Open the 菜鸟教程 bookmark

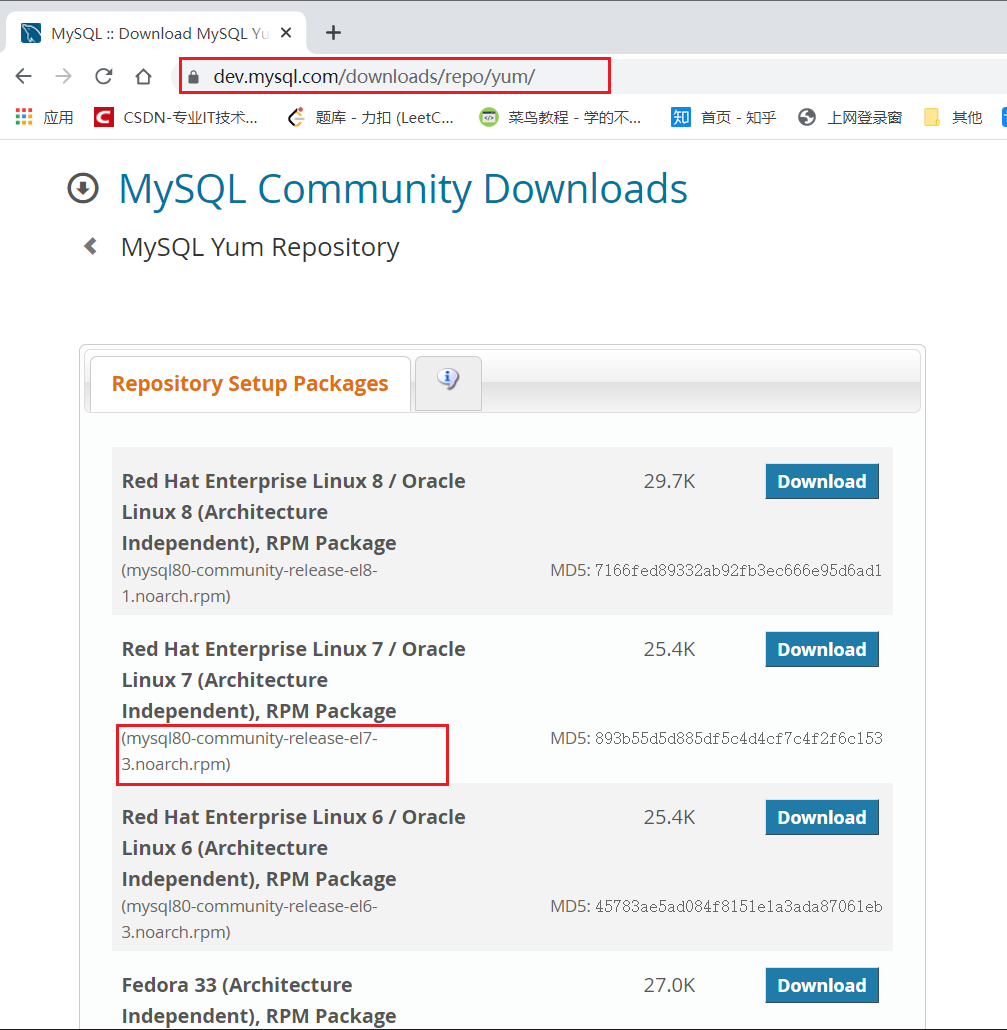(x=560, y=117)
